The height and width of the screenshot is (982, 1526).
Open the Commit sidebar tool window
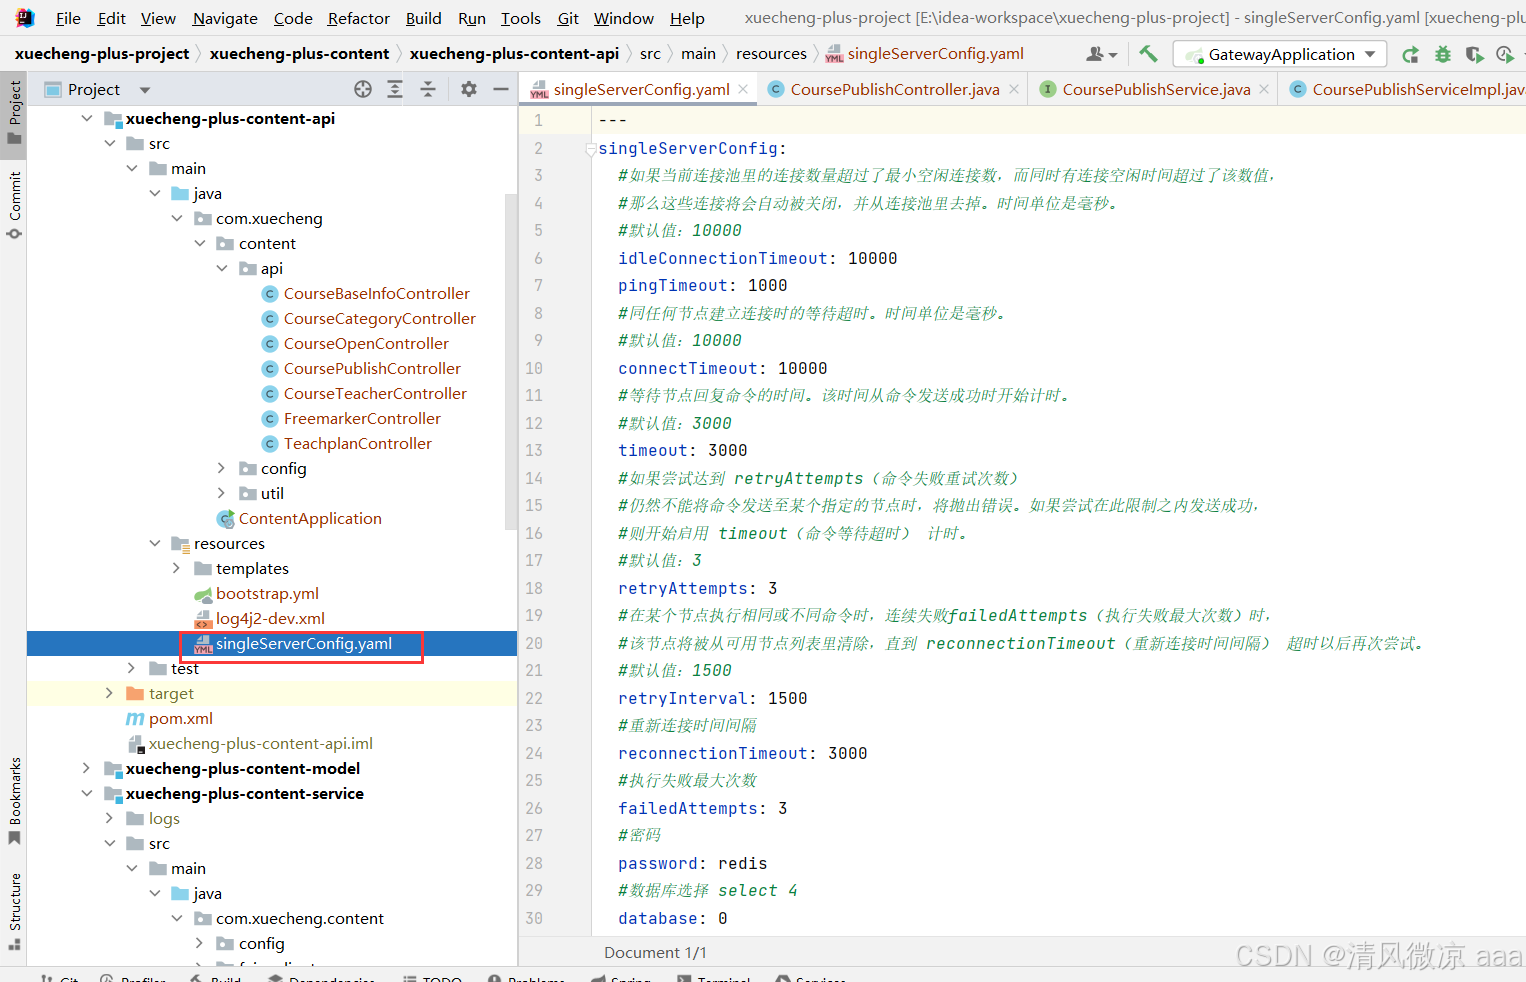[x=14, y=205]
